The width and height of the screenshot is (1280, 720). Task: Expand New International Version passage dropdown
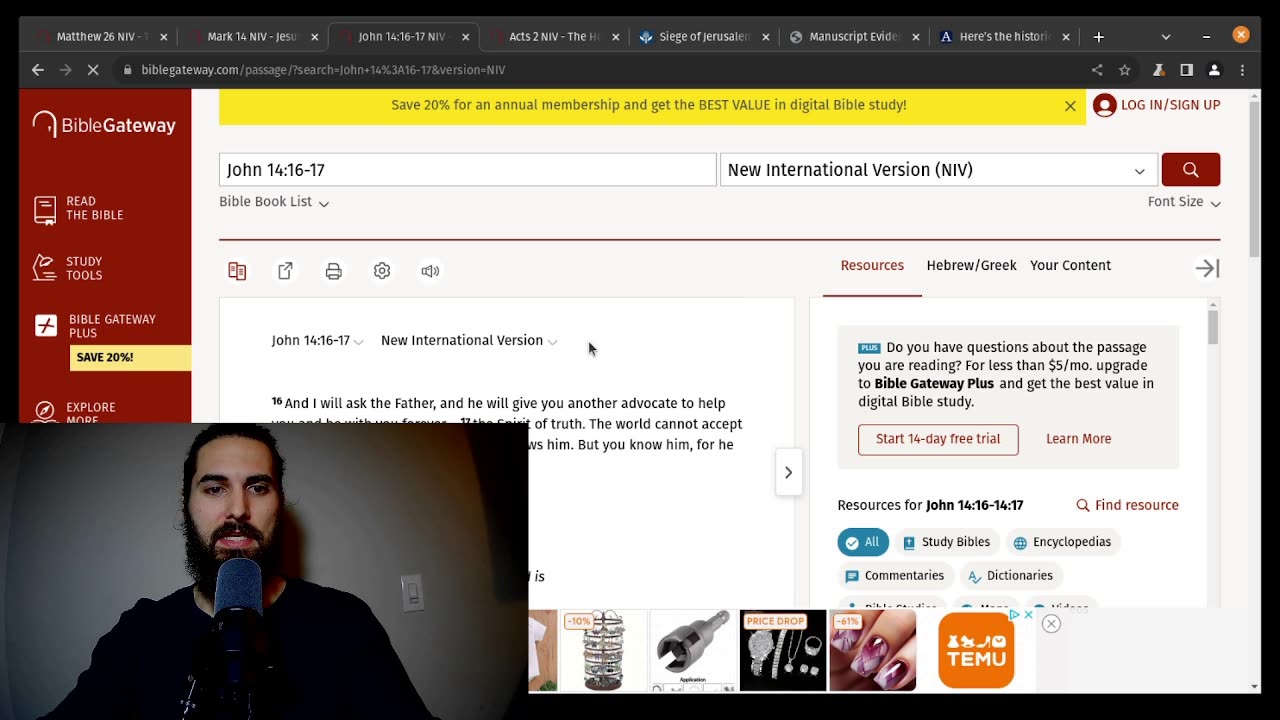[469, 341]
